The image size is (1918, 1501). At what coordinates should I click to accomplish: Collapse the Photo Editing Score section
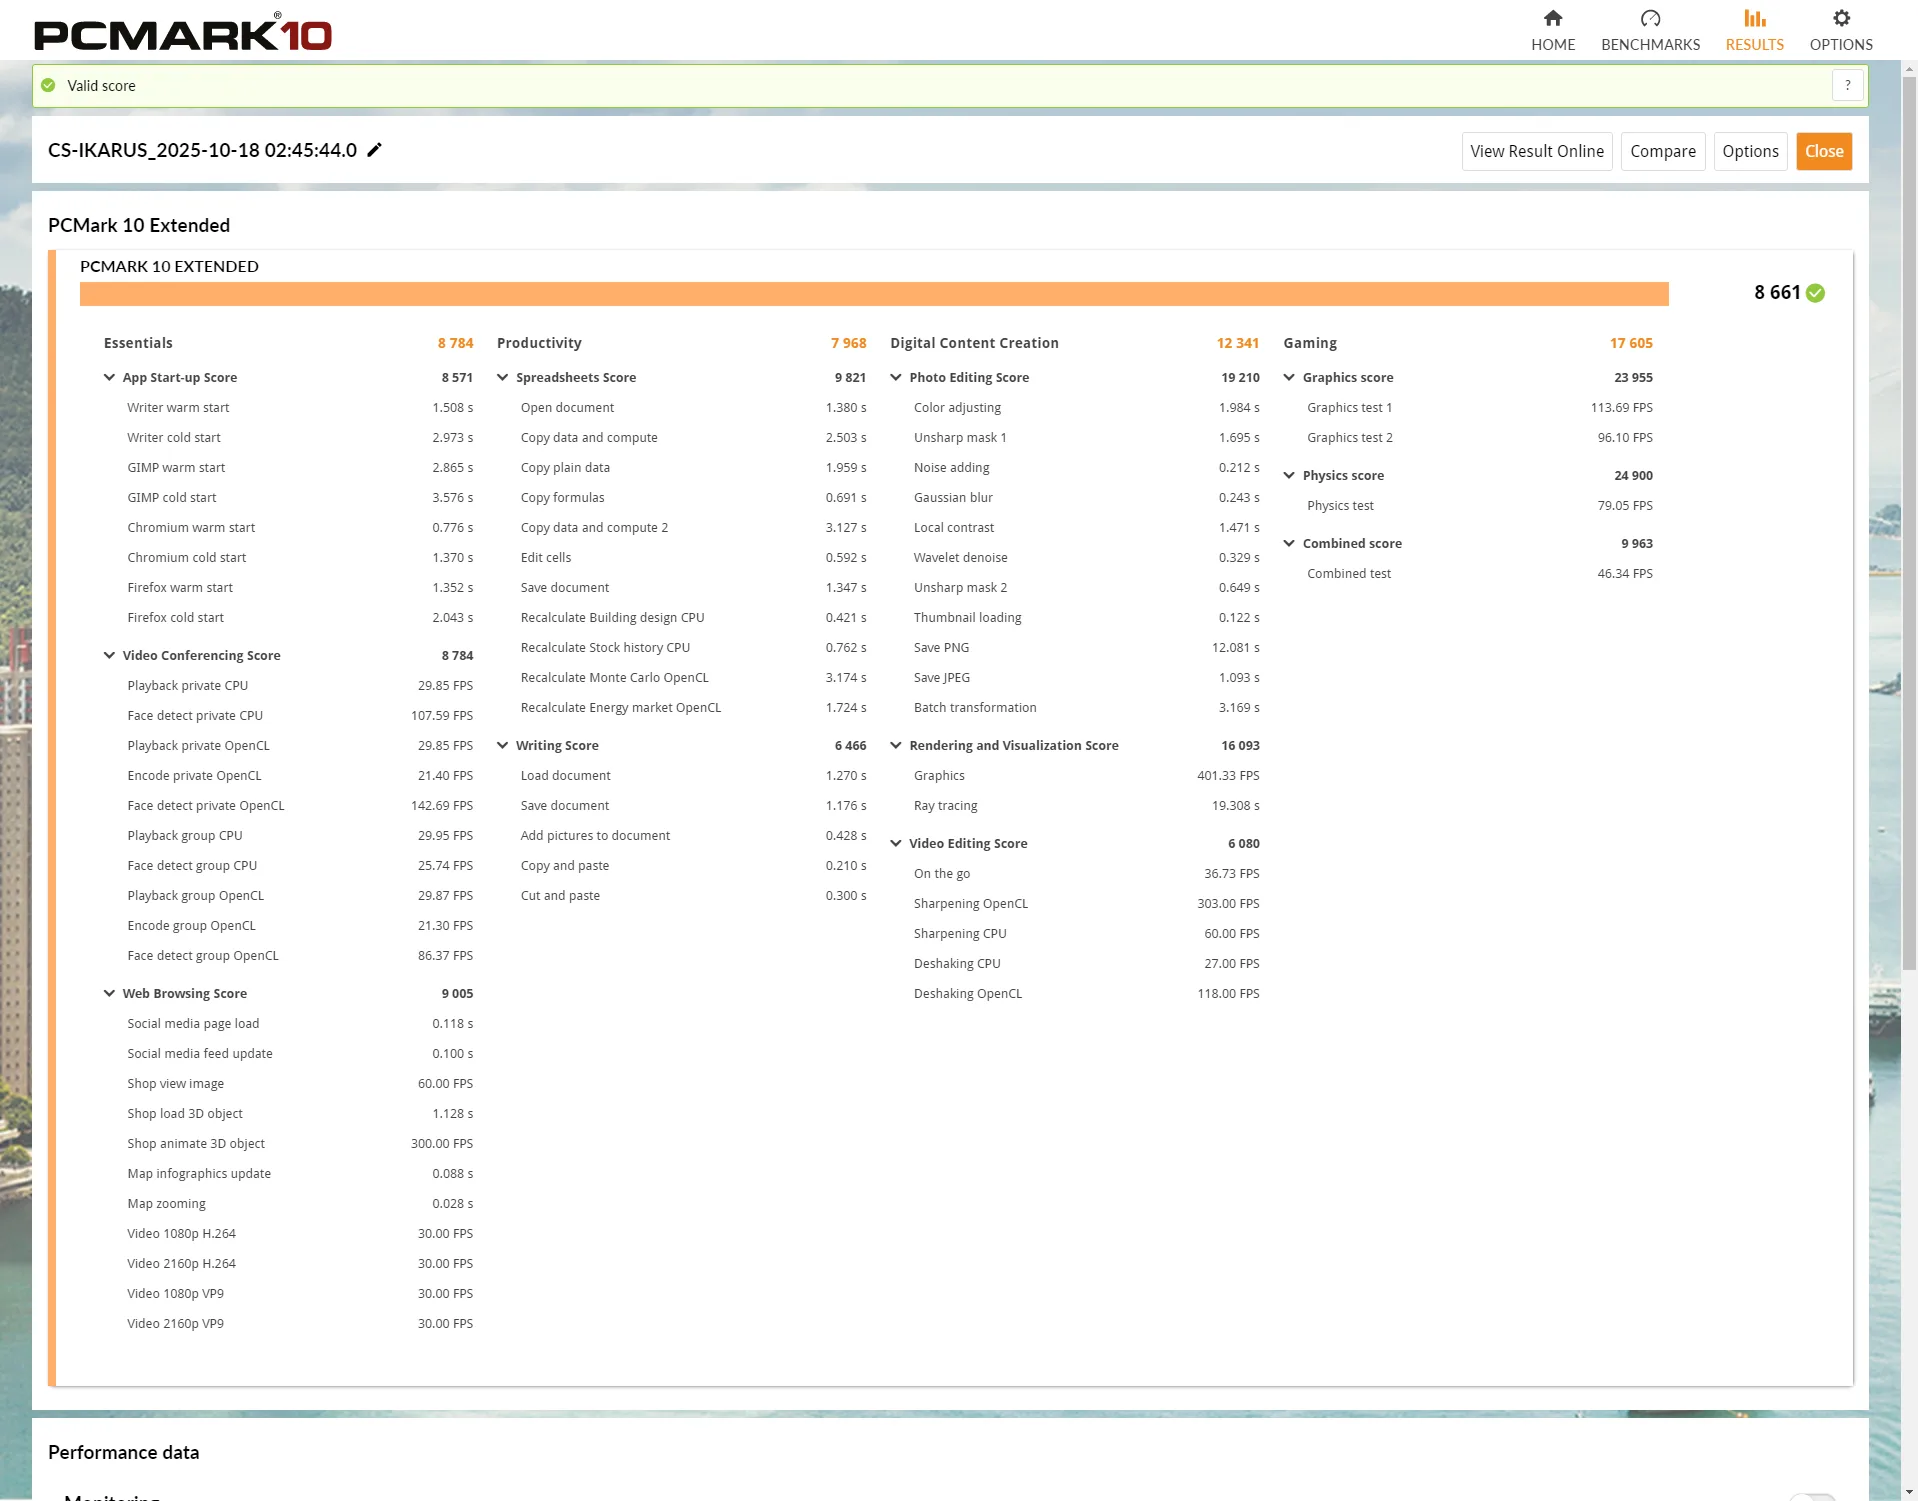[x=896, y=378]
